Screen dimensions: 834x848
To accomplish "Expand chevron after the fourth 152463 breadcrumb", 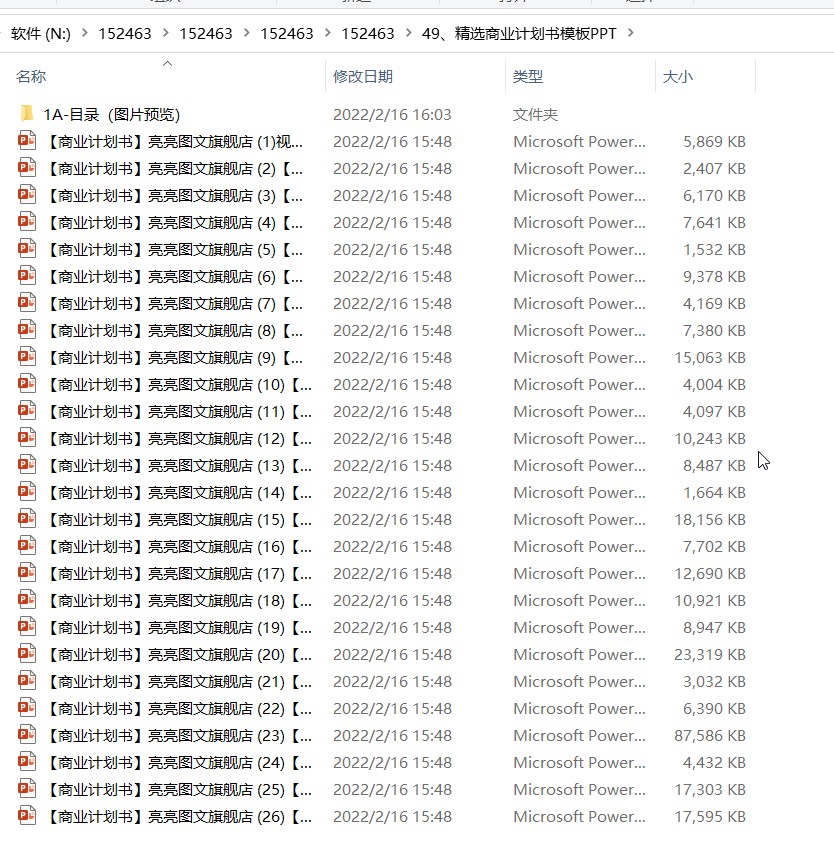I will tap(408, 33).
